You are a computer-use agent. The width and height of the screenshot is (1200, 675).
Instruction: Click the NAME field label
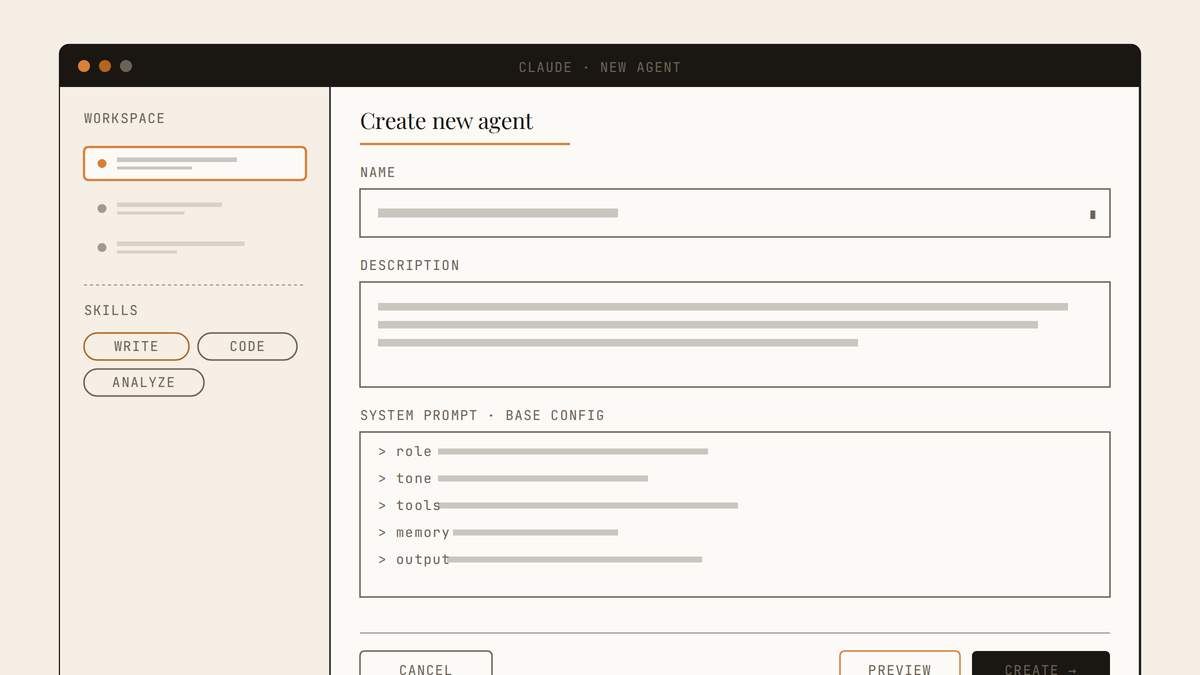click(378, 172)
